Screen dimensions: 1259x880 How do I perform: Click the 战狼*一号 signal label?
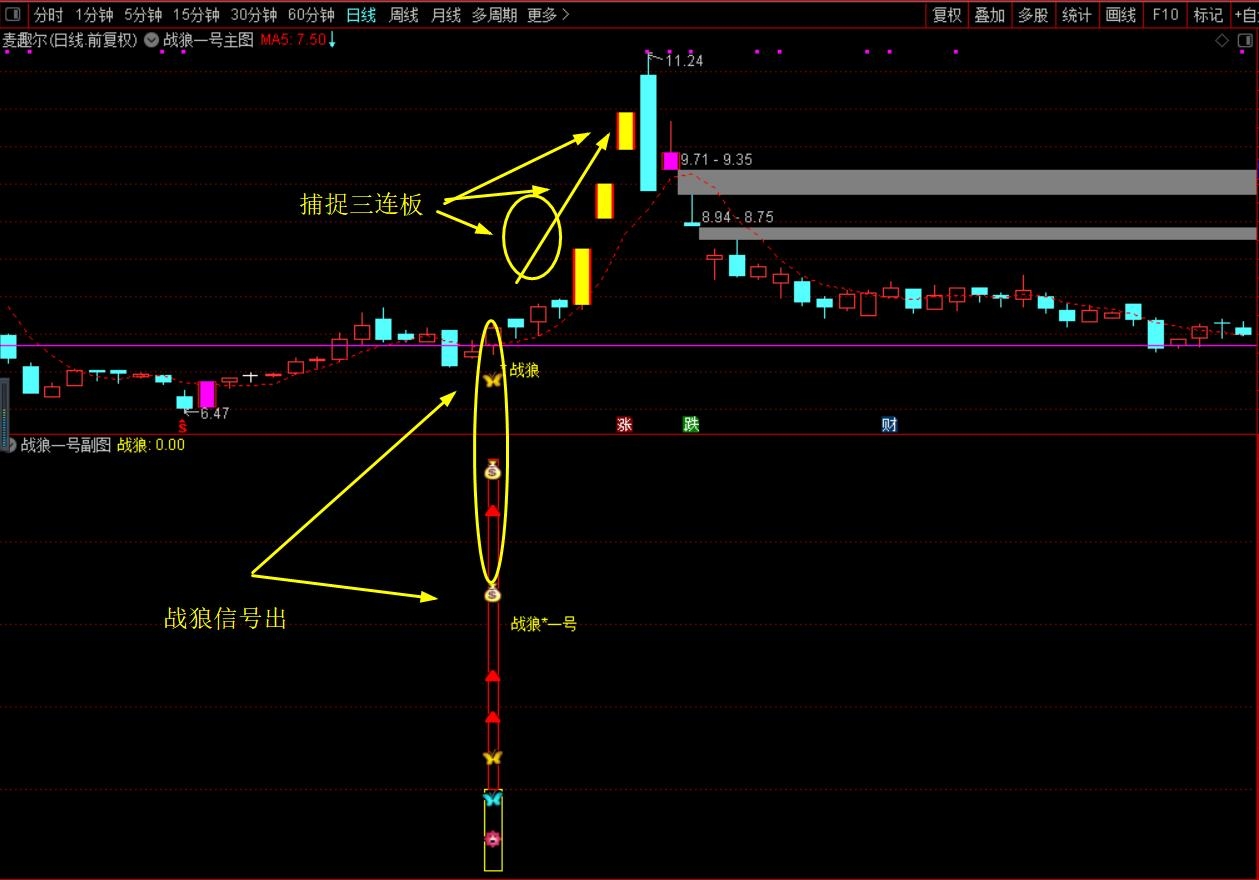tap(544, 624)
